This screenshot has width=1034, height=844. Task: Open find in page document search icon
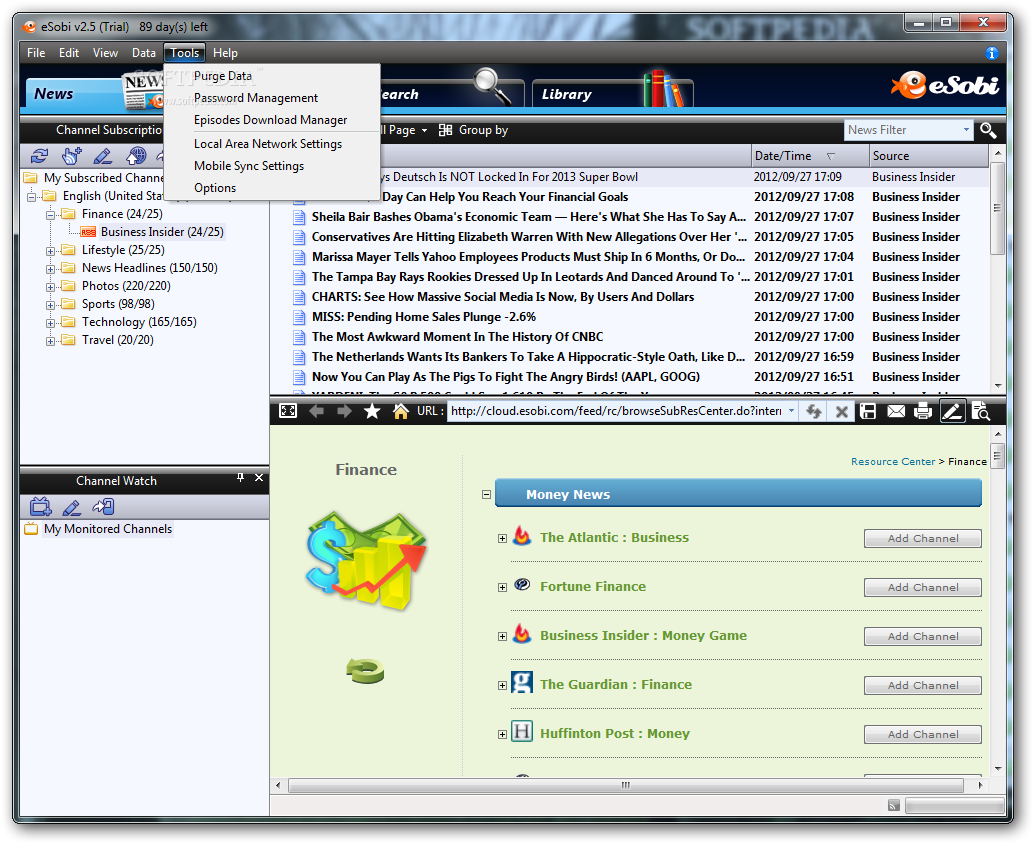click(x=981, y=411)
